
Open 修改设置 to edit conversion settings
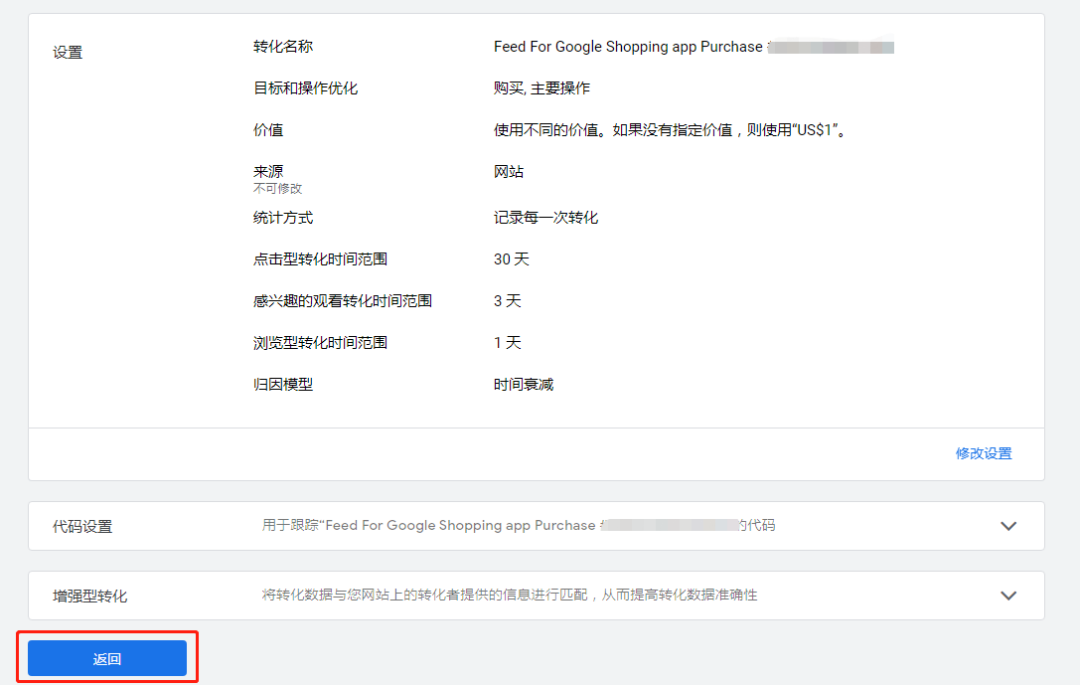click(983, 453)
